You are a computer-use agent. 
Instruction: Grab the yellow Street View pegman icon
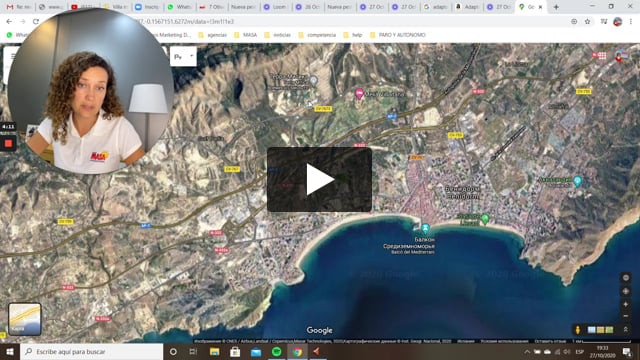[x=577, y=329]
